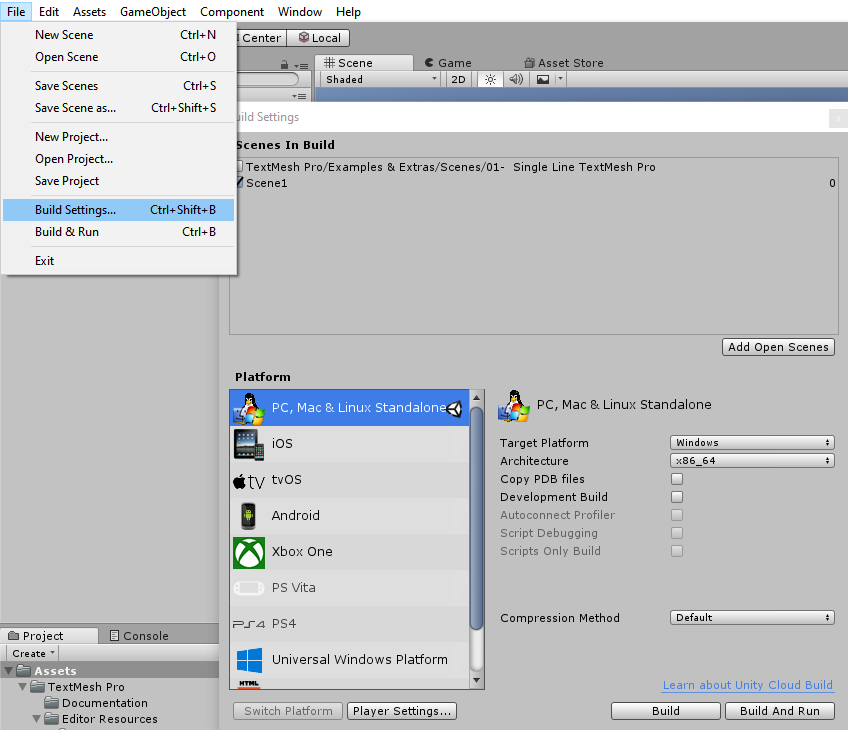Toggle Script Debugging checkbox

[x=677, y=533]
